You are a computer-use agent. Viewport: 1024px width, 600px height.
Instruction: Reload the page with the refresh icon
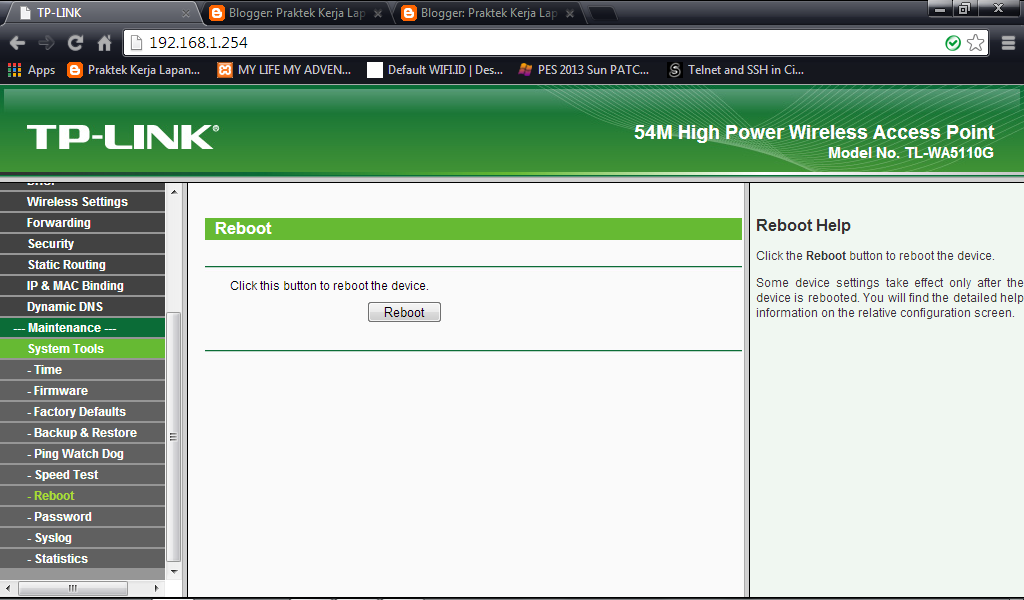tap(75, 43)
